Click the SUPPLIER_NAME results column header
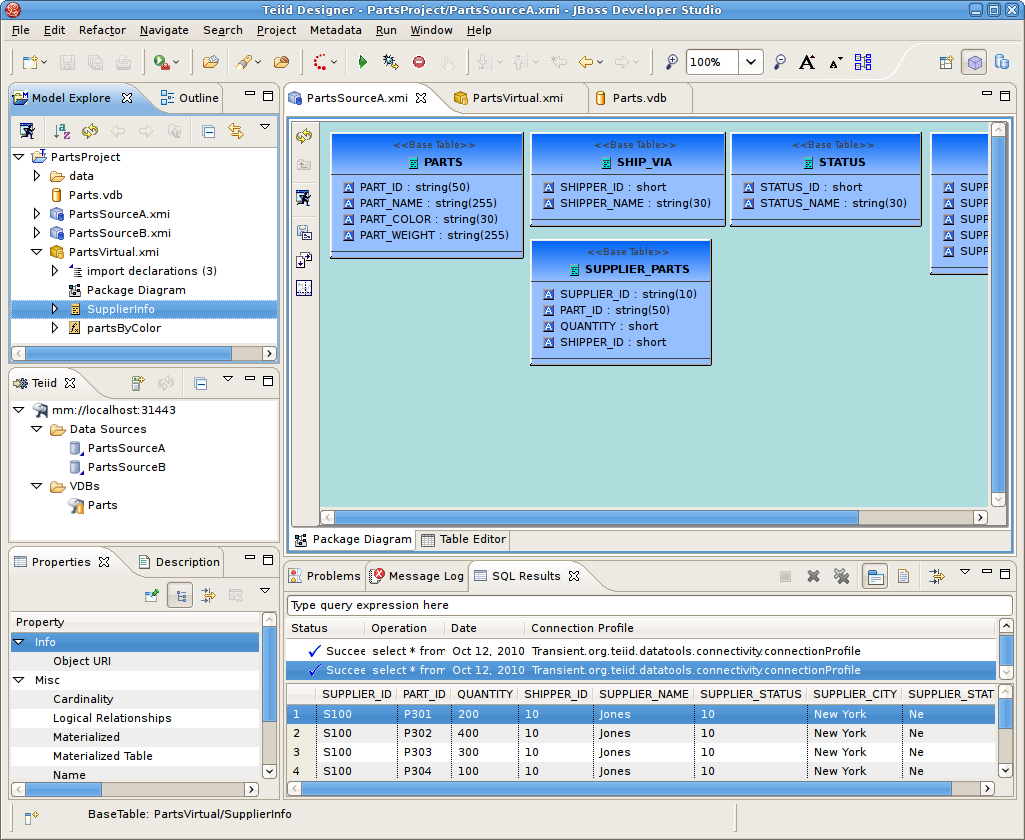The height and width of the screenshot is (840, 1025). pyautogui.click(x=644, y=694)
